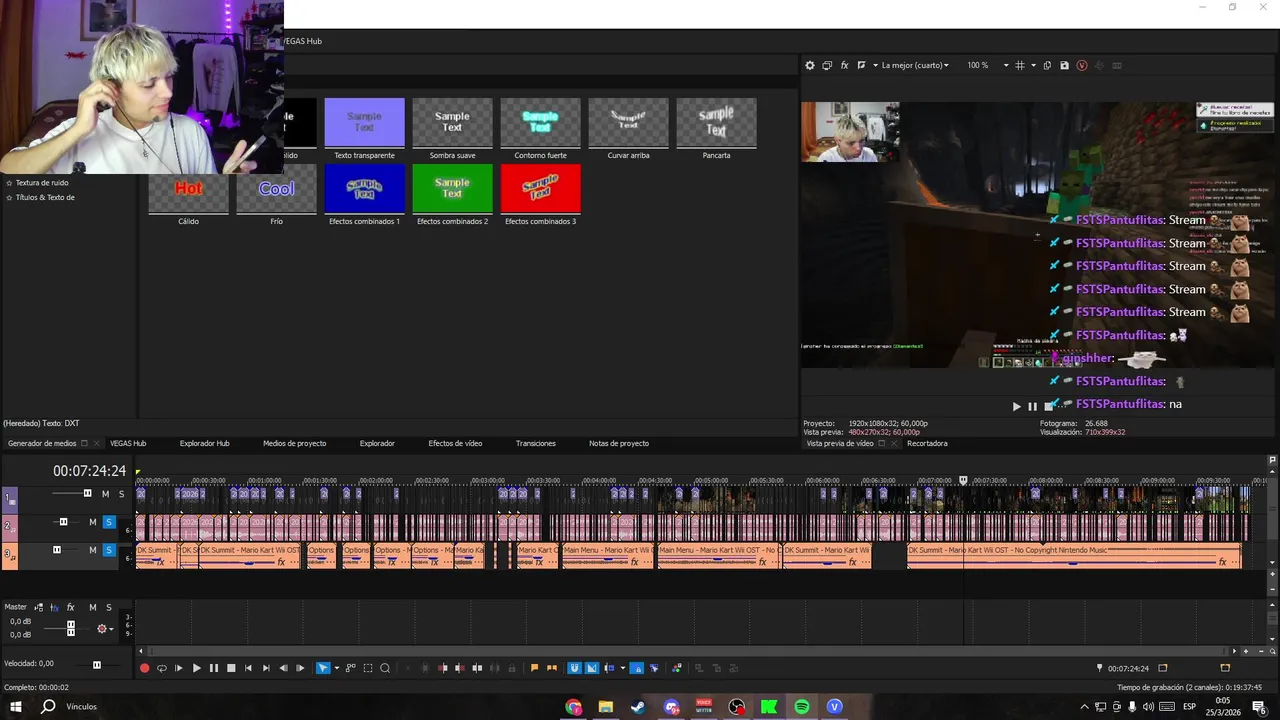Mute audio track 2
Viewport: 1280px width, 720px height.
tap(93, 522)
